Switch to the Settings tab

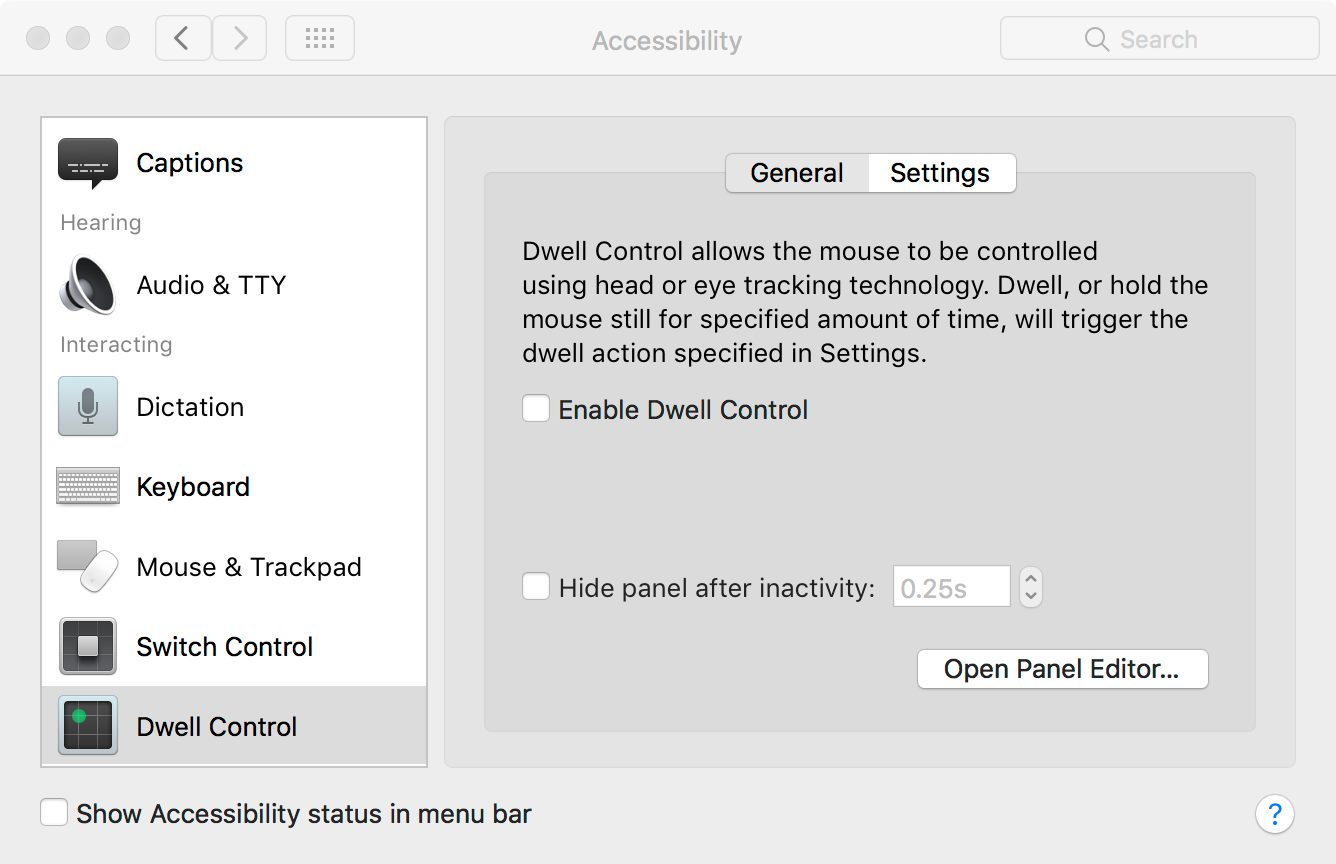pyautogui.click(x=940, y=173)
